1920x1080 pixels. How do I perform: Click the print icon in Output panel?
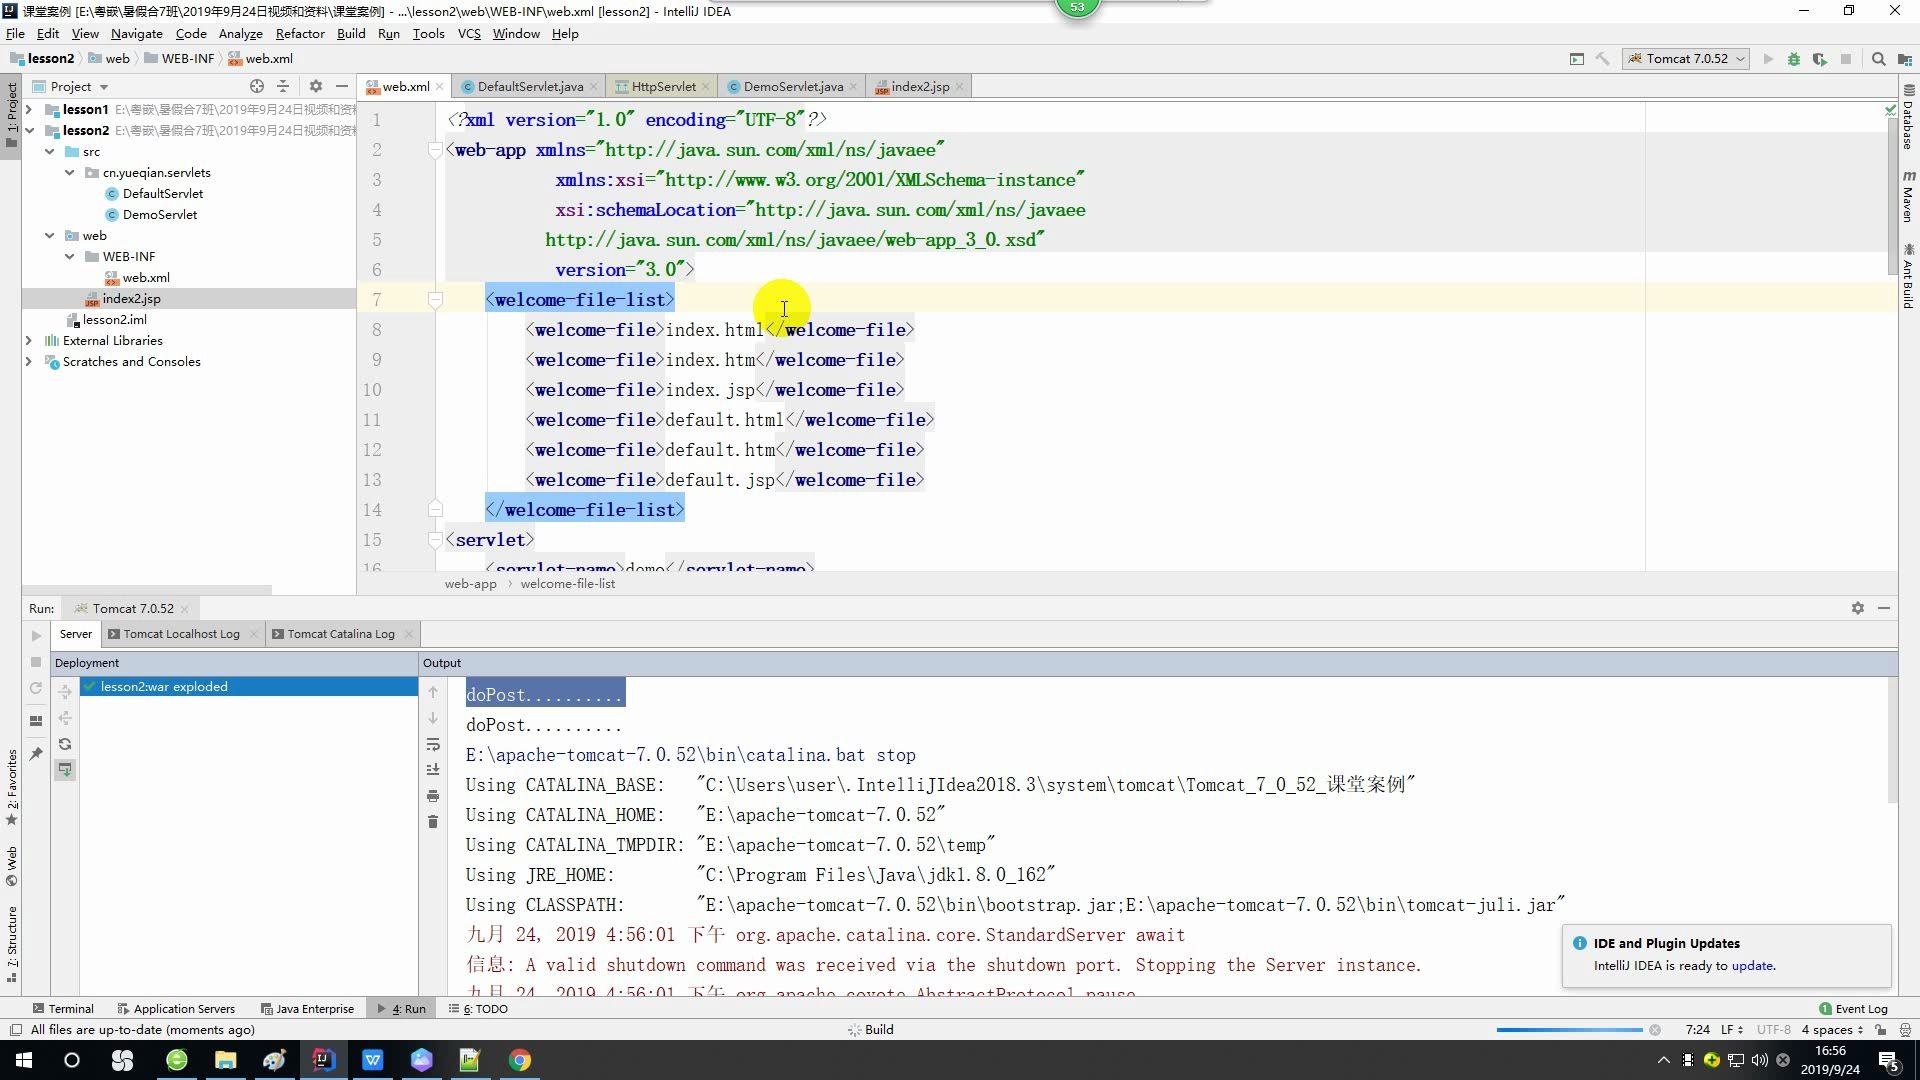(433, 796)
